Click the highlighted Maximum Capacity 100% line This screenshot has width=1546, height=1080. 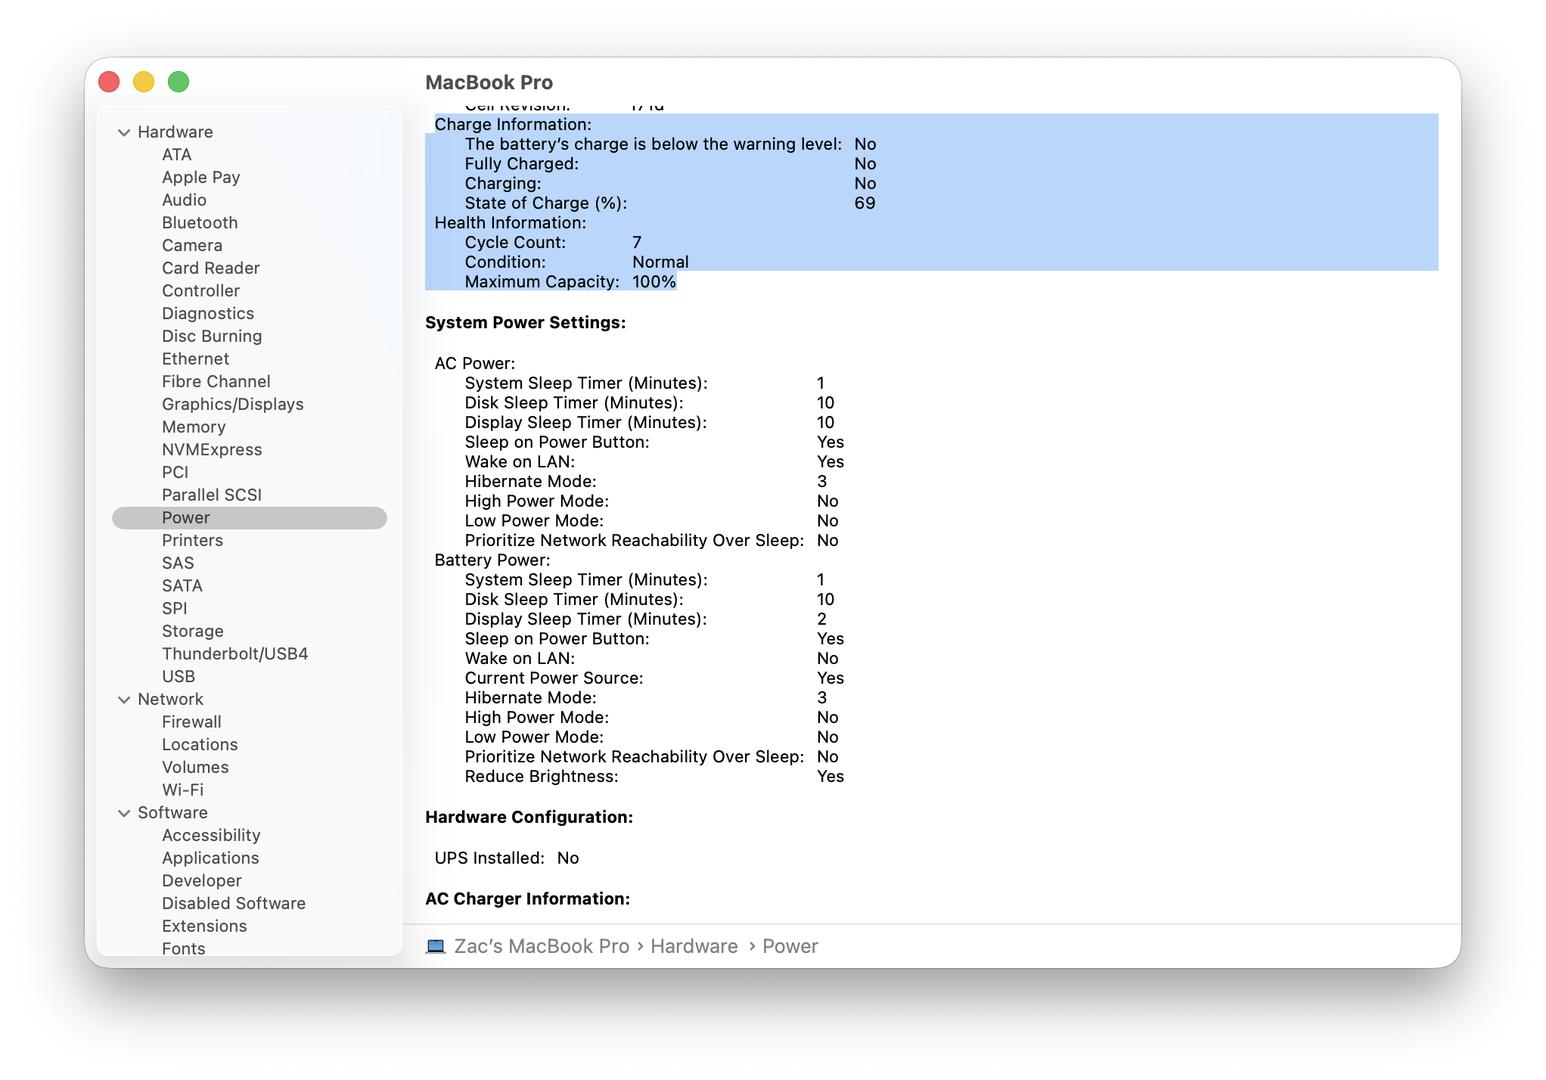570,282
